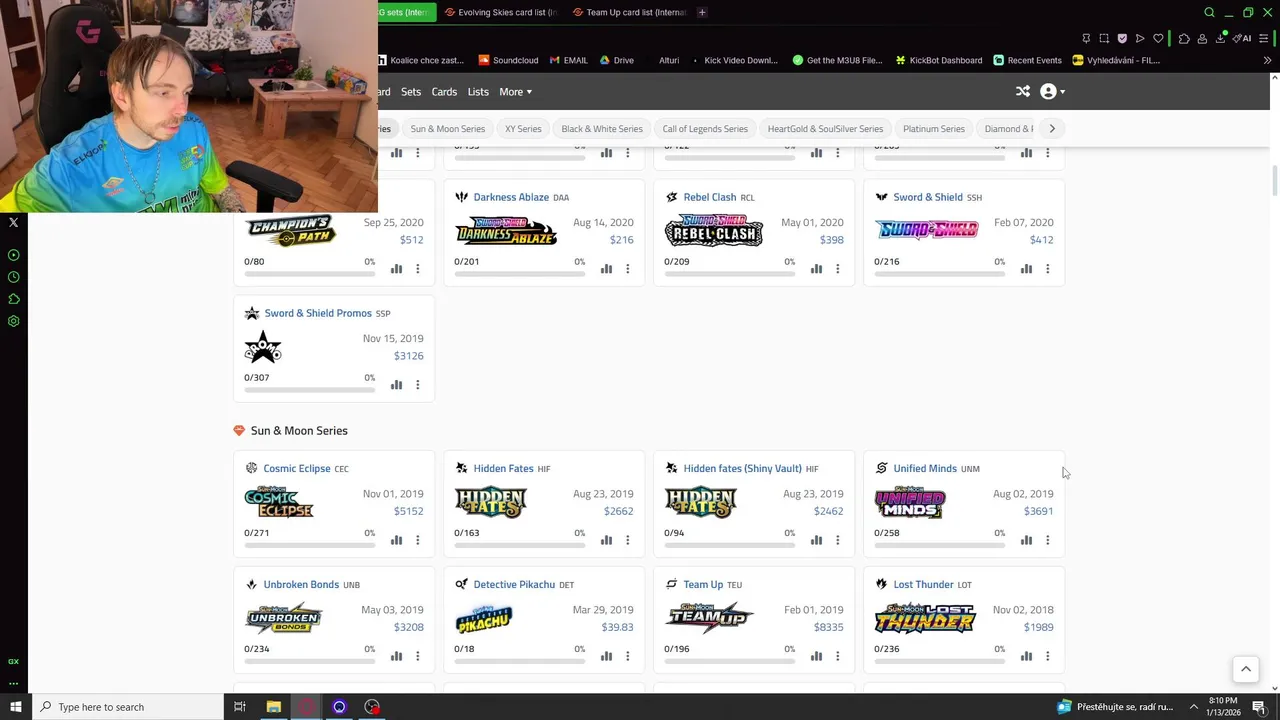The height and width of the screenshot is (720, 1280).
Task: Click the shuffle random icon in header
Action: tap(1023, 92)
